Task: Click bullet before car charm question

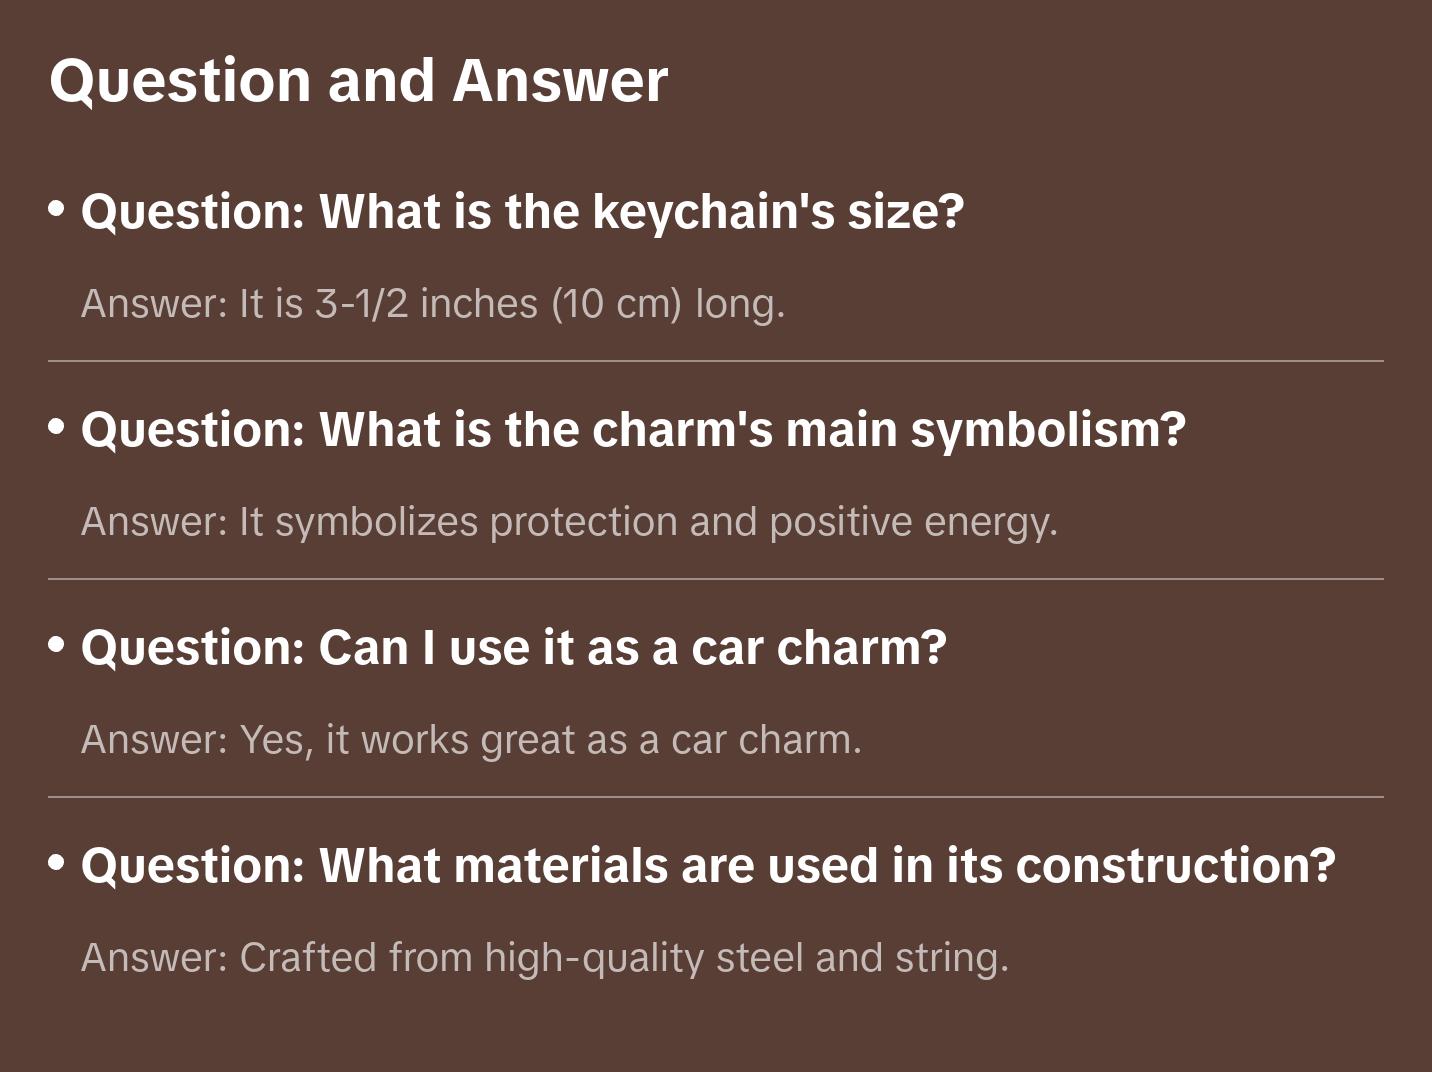Action: tap(57, 645)
